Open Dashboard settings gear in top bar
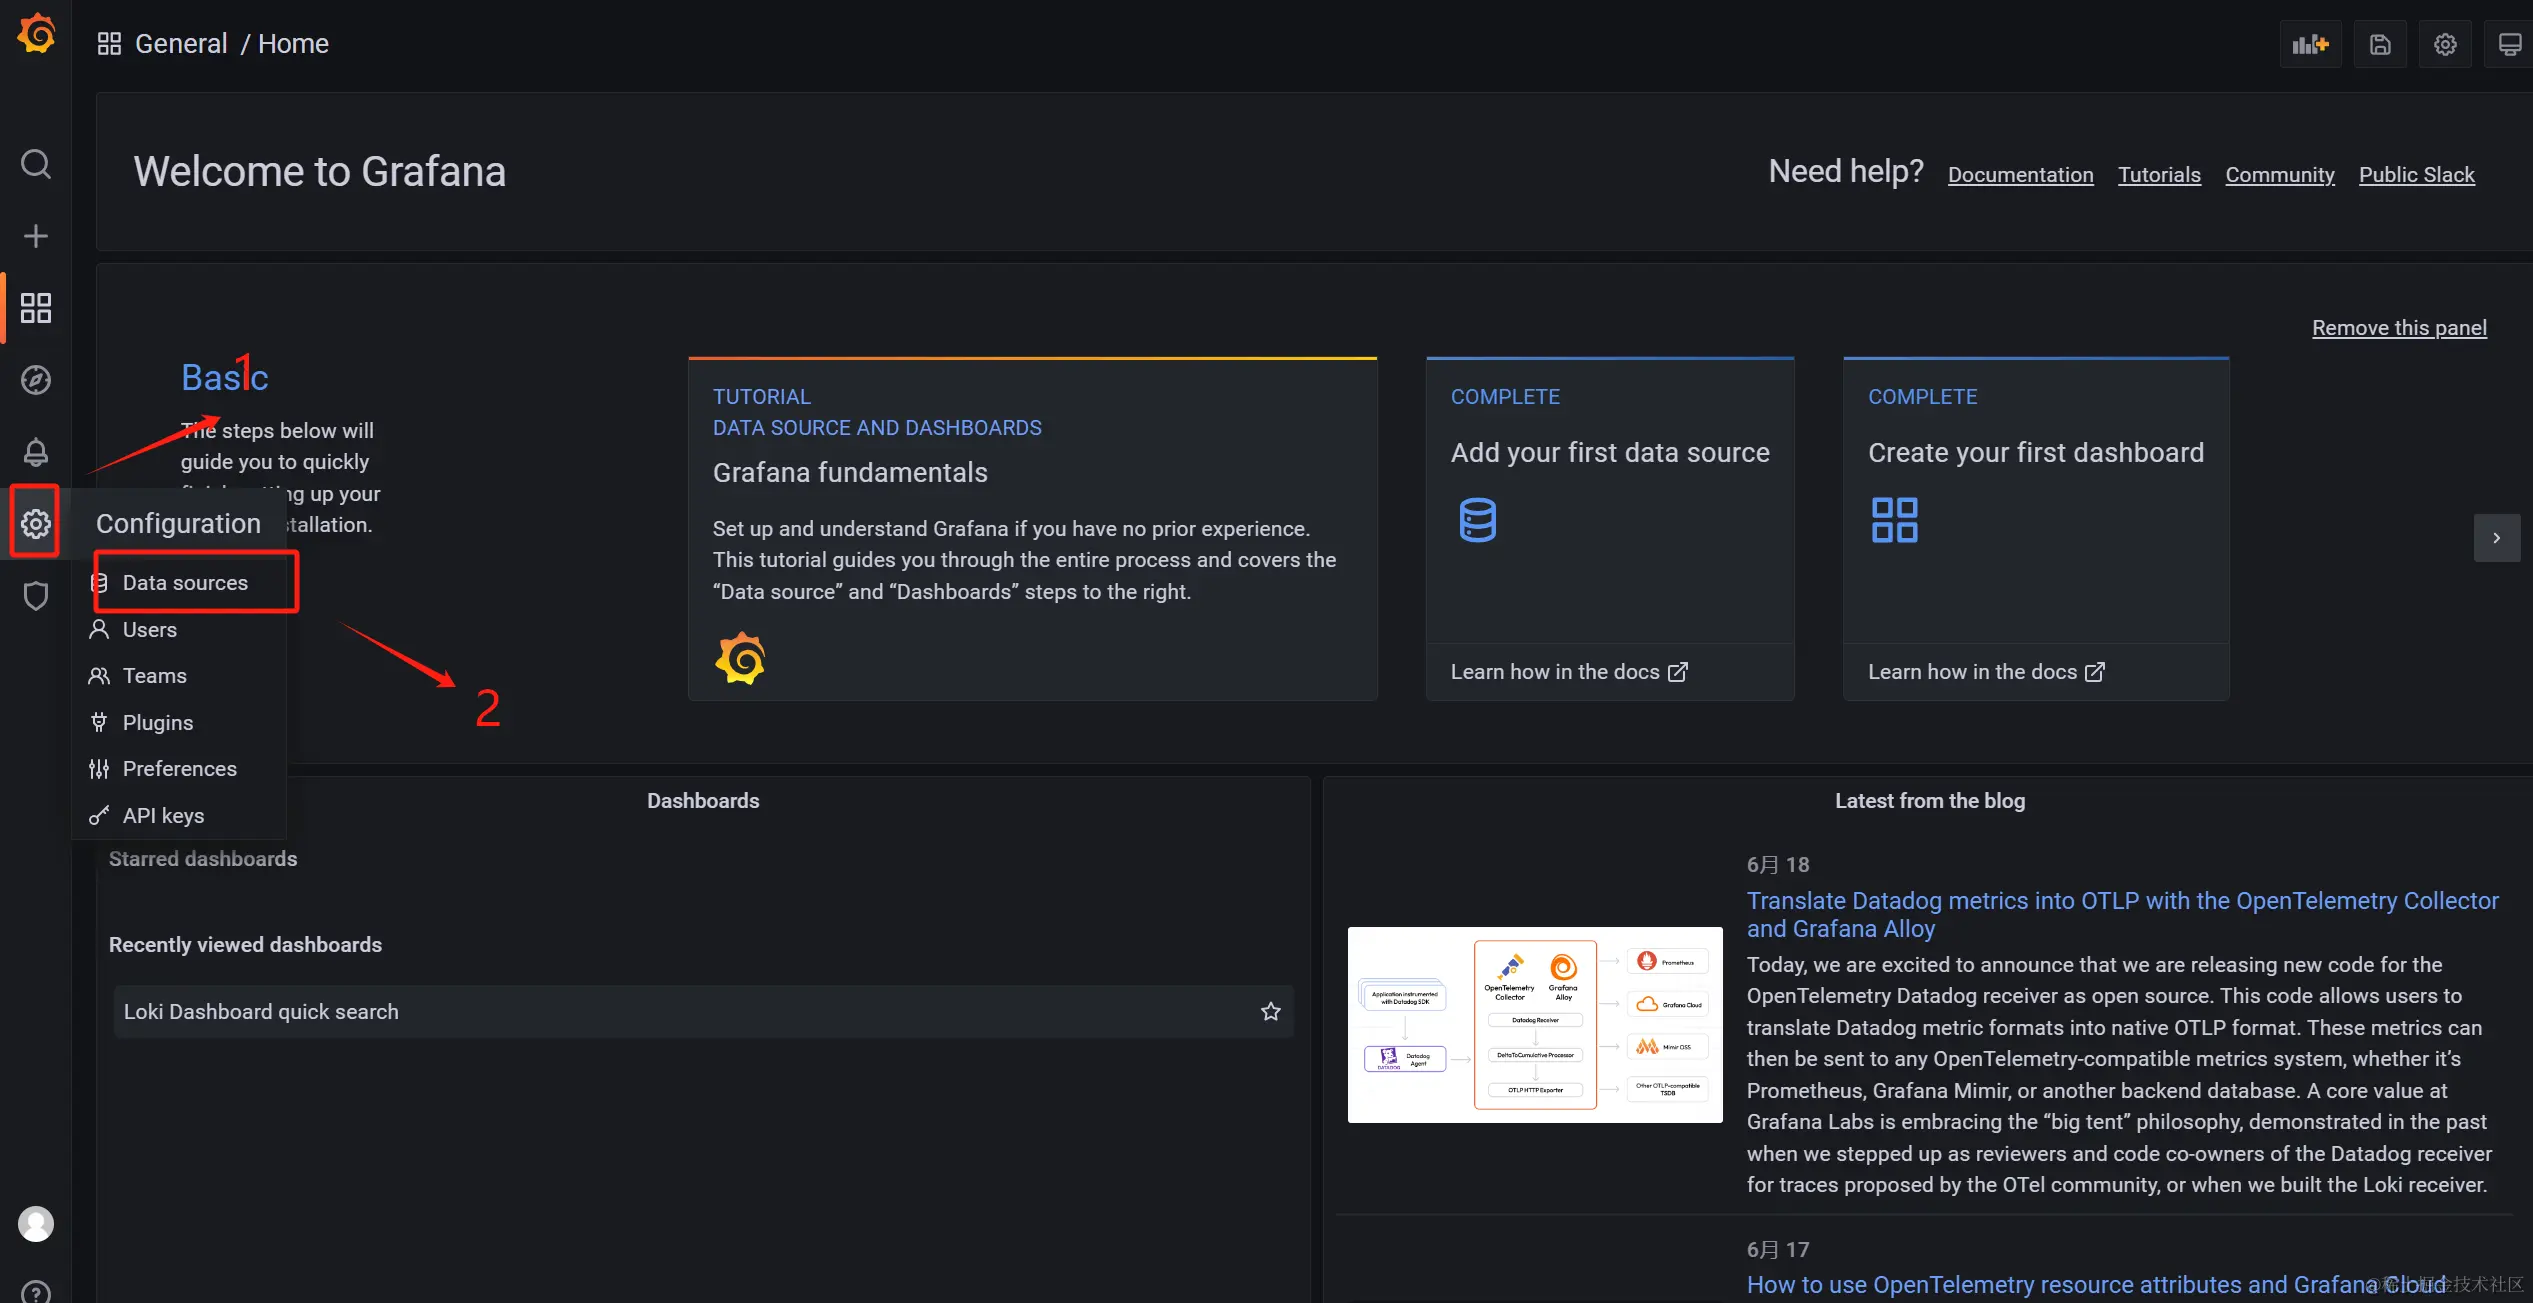Screen dimensions: 2533x1303 (x=2445, y=44)
